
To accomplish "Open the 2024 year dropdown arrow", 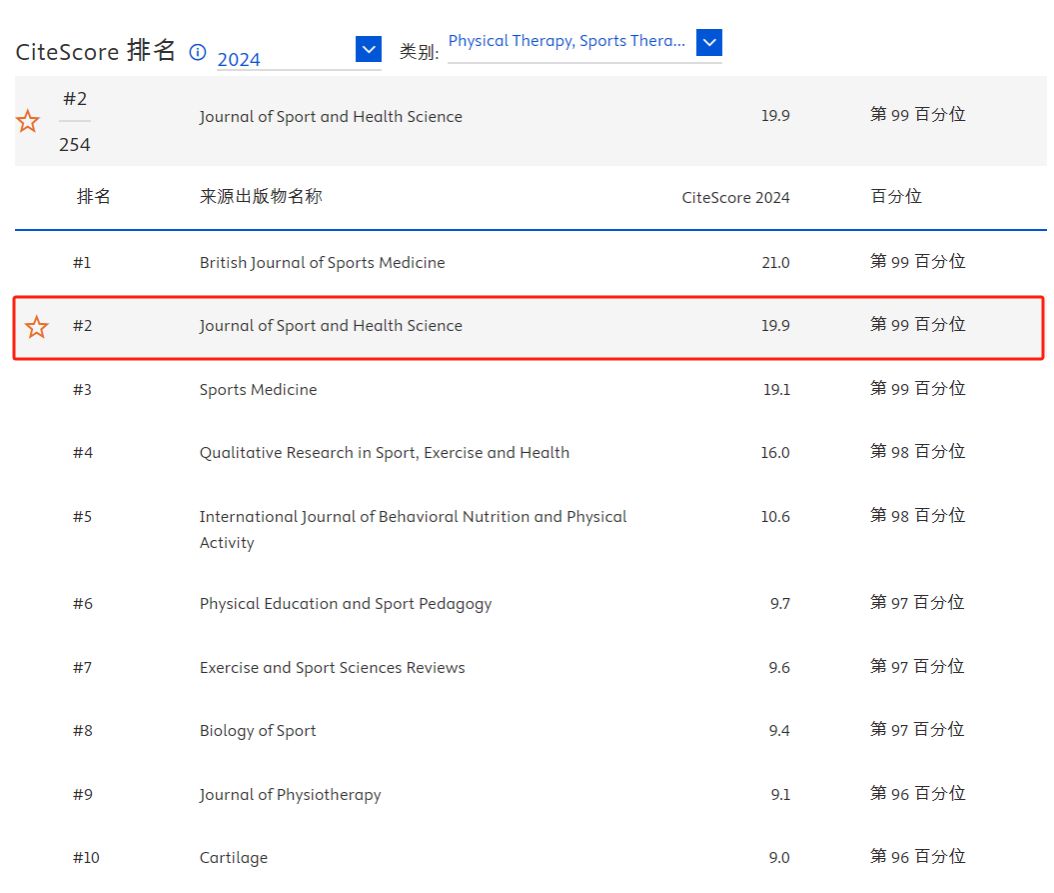I will pyautogui.click(x=368, y=49).
